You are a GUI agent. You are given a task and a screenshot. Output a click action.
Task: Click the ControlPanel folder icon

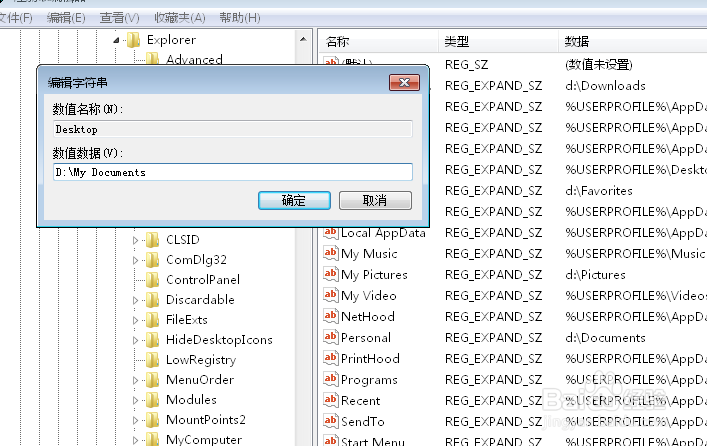click(x=152, y=280)
